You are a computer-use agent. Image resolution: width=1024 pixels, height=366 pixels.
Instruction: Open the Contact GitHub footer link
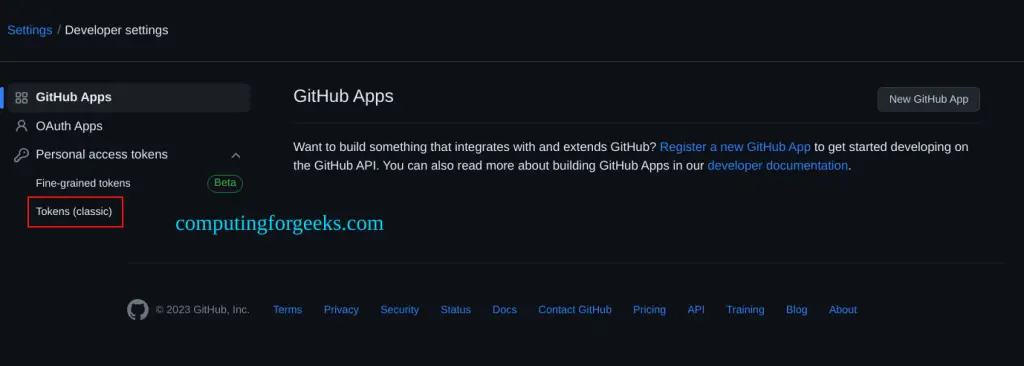575,310
